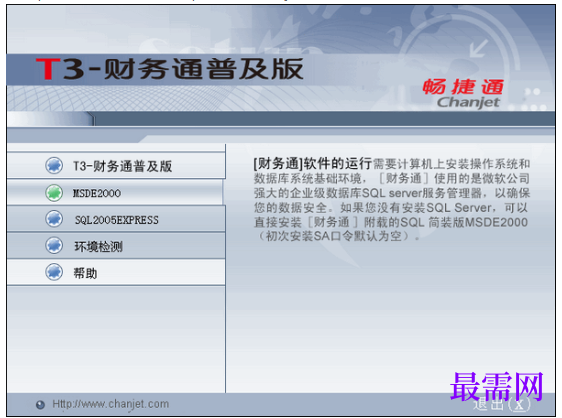Open the Http://www.chanjet.com link
This screenshot has height=418, width=562.
[110, 404]
